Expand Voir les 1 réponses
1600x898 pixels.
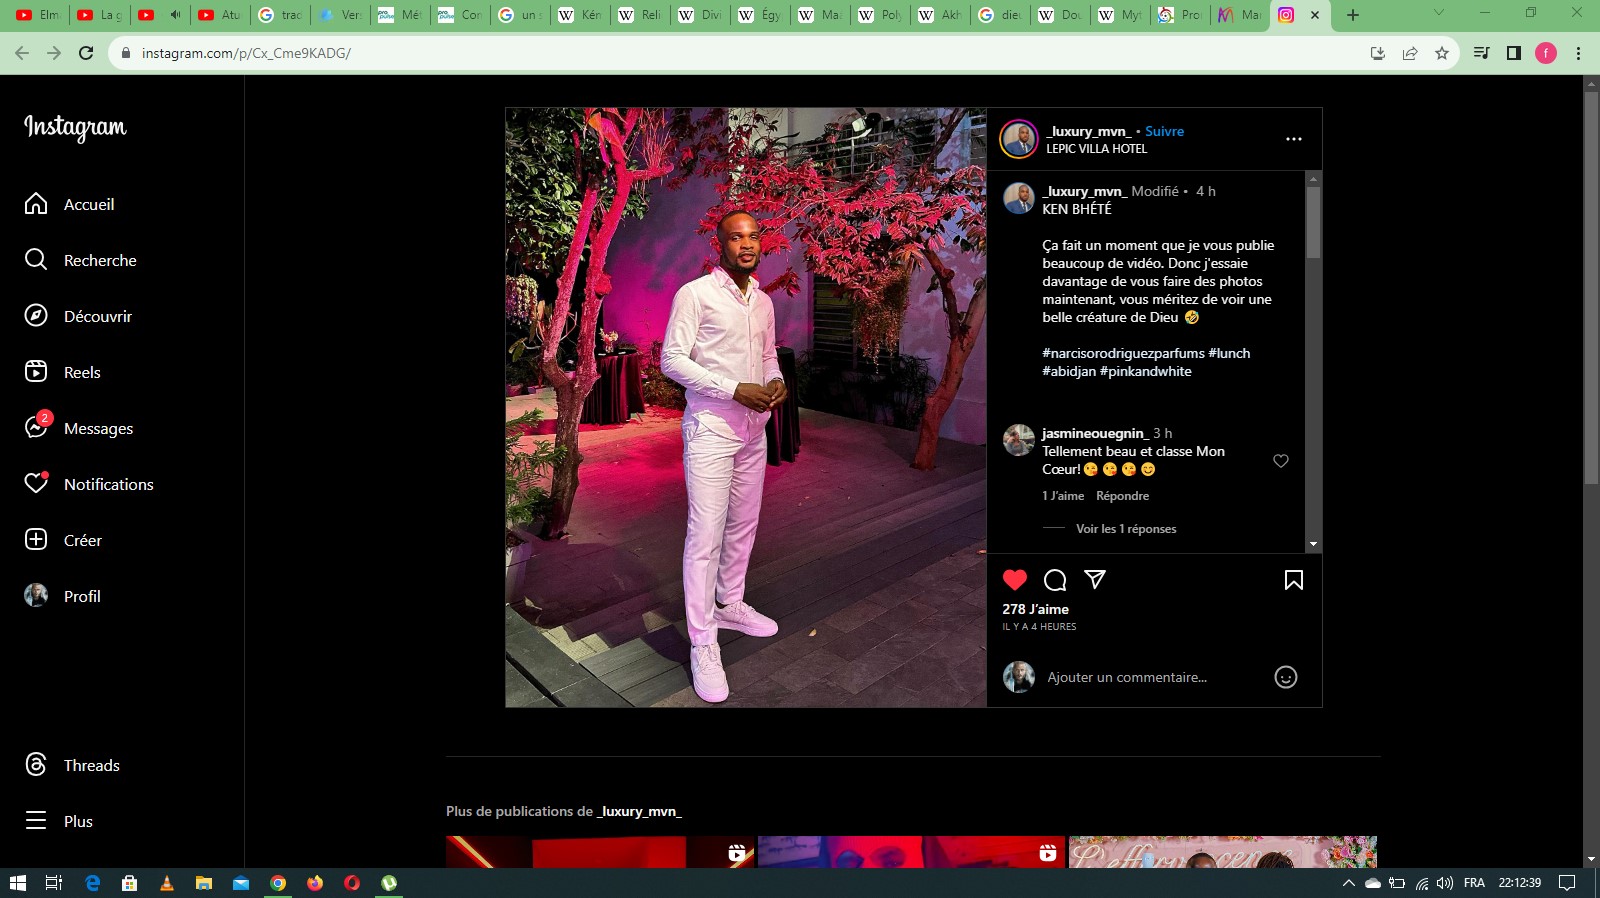click(x=1125, y=529)
